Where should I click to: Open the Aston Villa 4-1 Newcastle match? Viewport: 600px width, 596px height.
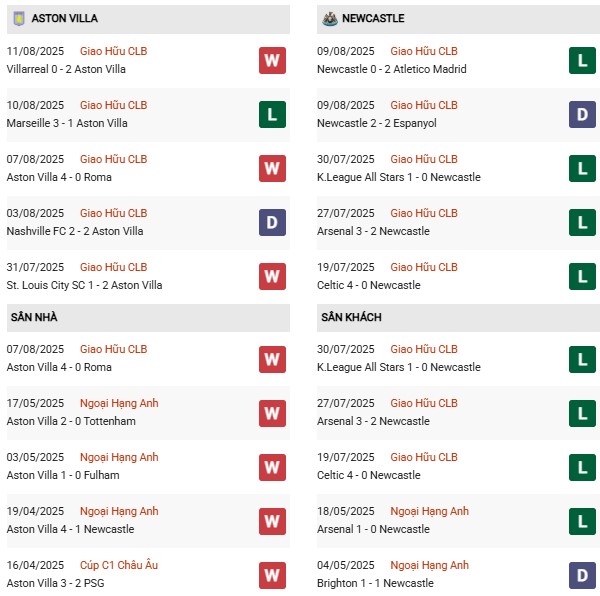point(70,529)
